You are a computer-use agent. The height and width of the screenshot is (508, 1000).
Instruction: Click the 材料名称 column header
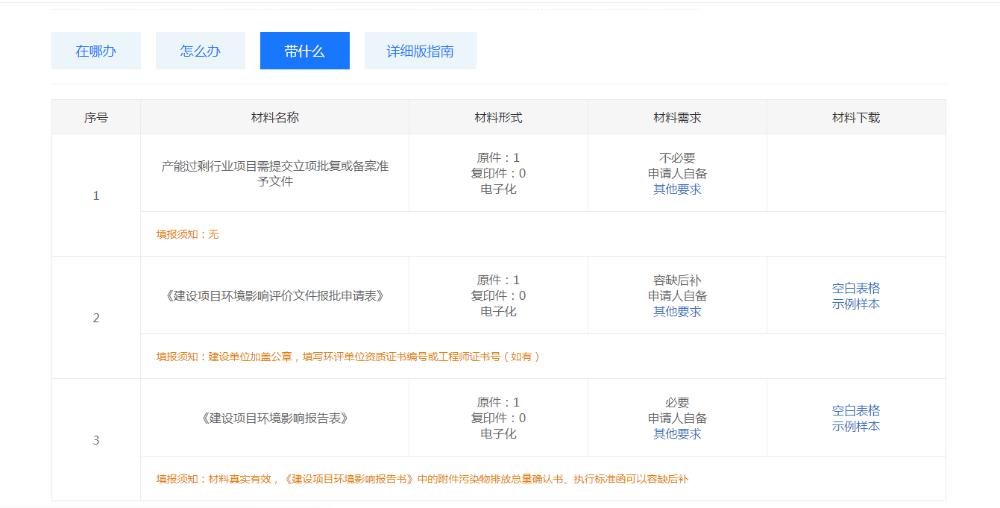click(274, 117)
